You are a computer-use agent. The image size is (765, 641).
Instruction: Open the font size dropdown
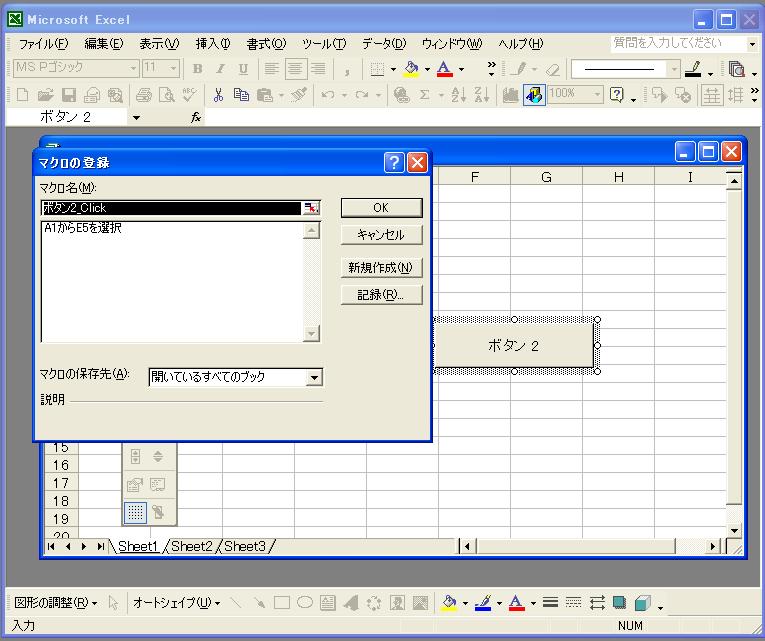[174, 69]
